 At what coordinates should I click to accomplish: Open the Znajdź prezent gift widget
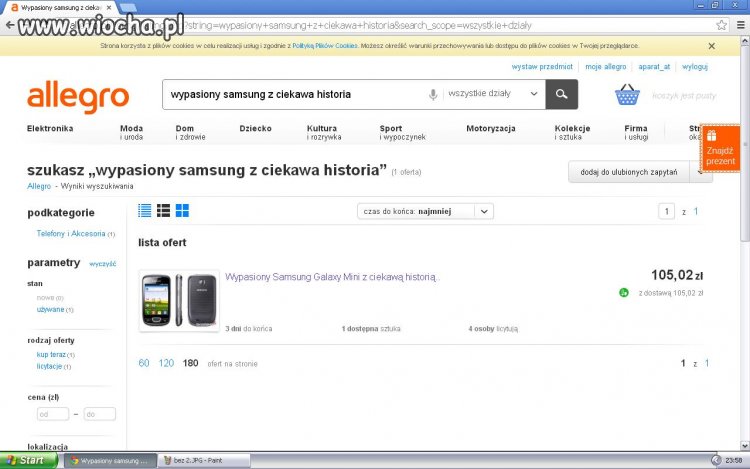[720, 149]
